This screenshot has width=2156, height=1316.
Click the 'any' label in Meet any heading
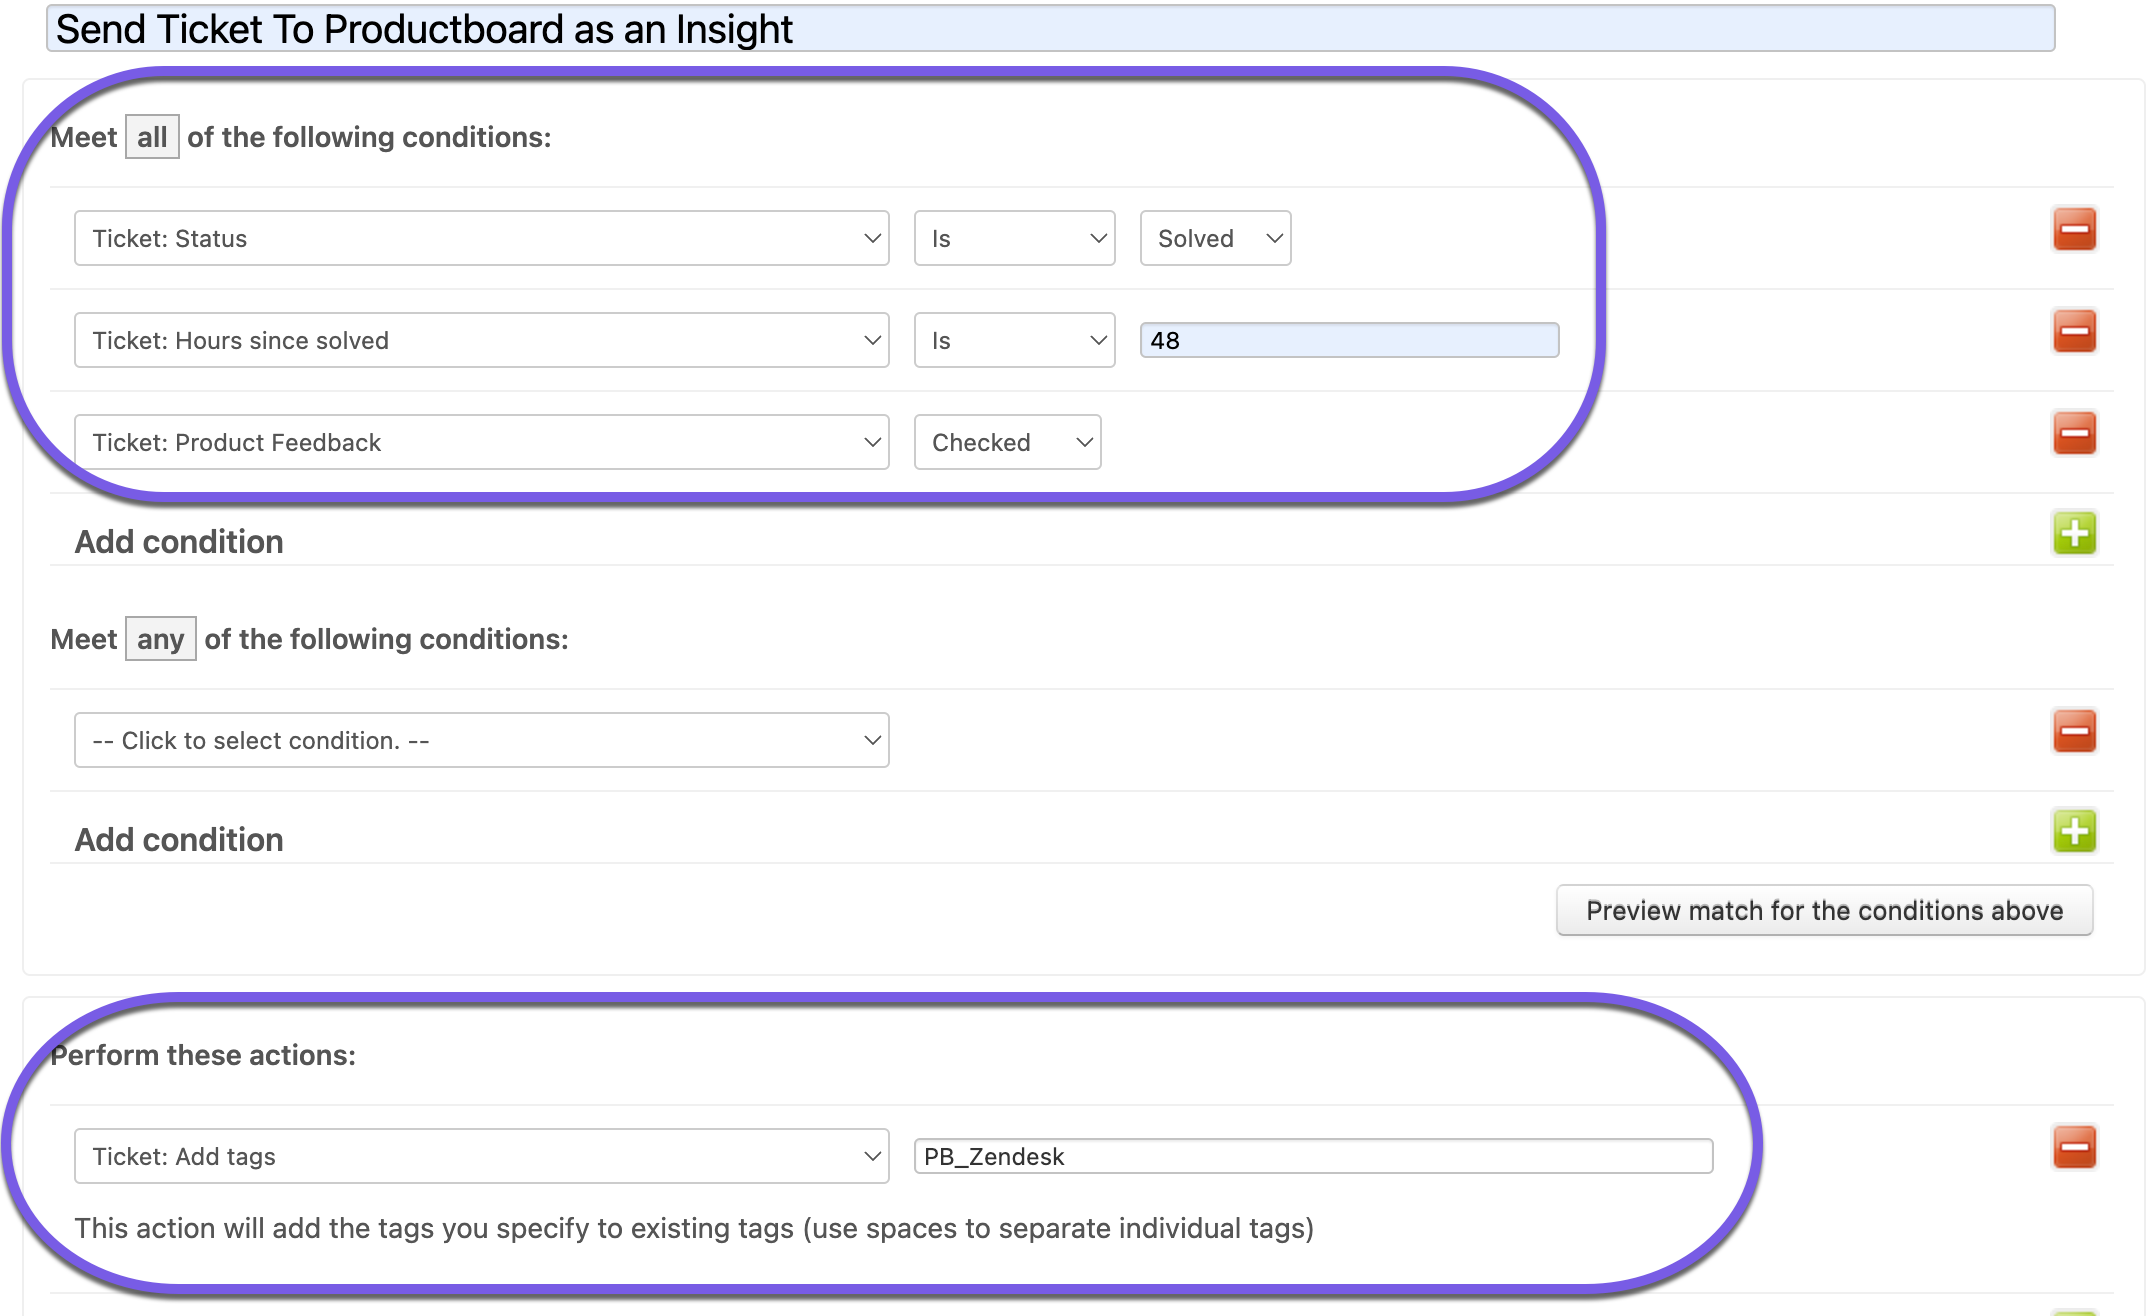[x=160, y=639]
